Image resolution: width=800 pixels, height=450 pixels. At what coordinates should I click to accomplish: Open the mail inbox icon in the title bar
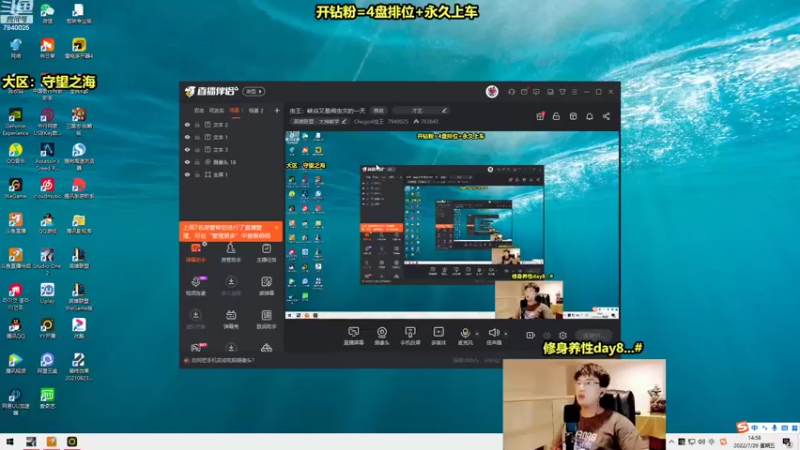coord(524,92)
